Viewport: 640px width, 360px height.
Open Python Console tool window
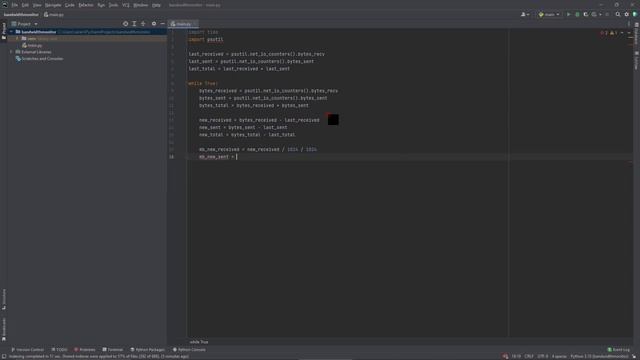click(x=189, y=350)
